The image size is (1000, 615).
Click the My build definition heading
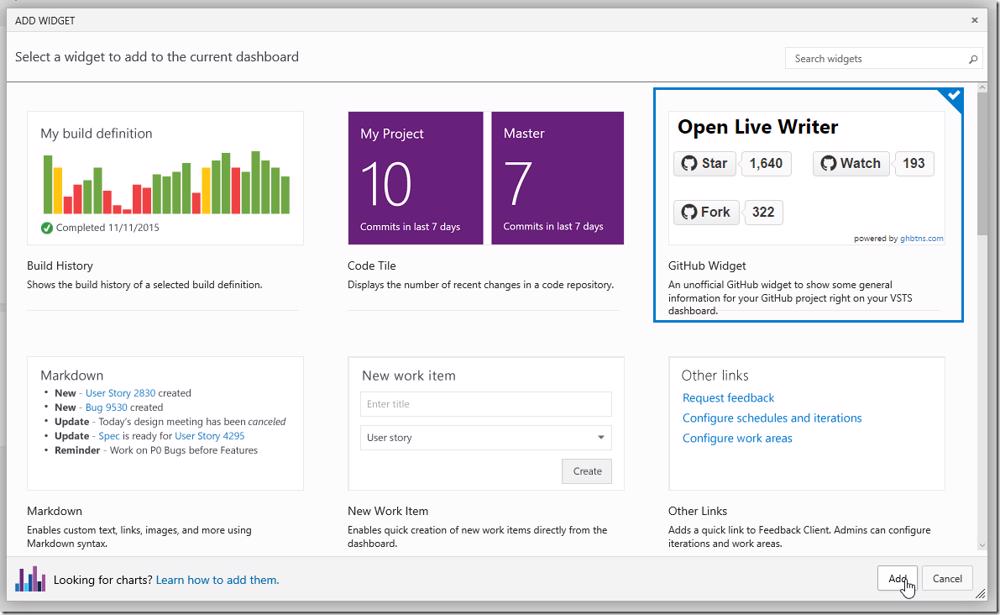[x=96, y=133]
